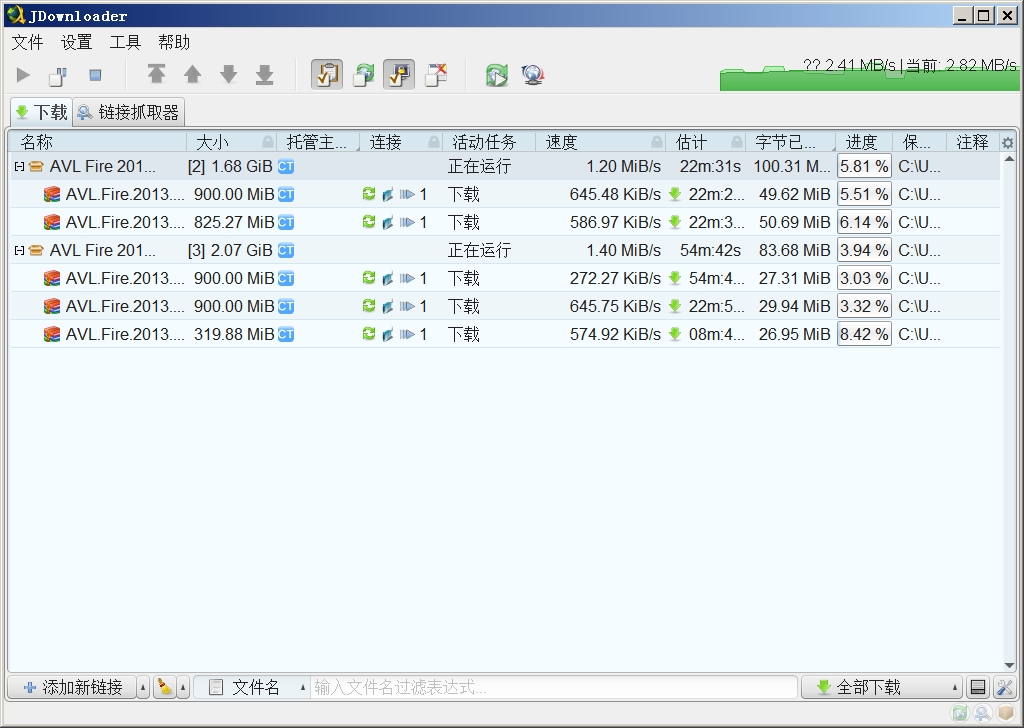1024x728 pixels.
Task: Open the settings wrench icon at bottom right
Action: tap(1004, 688)
